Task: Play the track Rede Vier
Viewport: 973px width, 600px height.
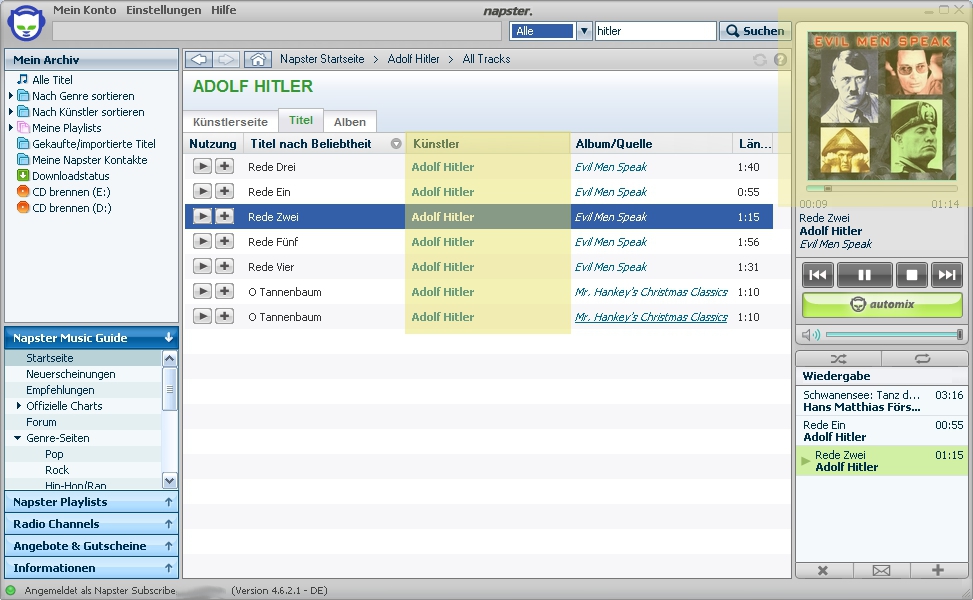Action: coord(202,266)
